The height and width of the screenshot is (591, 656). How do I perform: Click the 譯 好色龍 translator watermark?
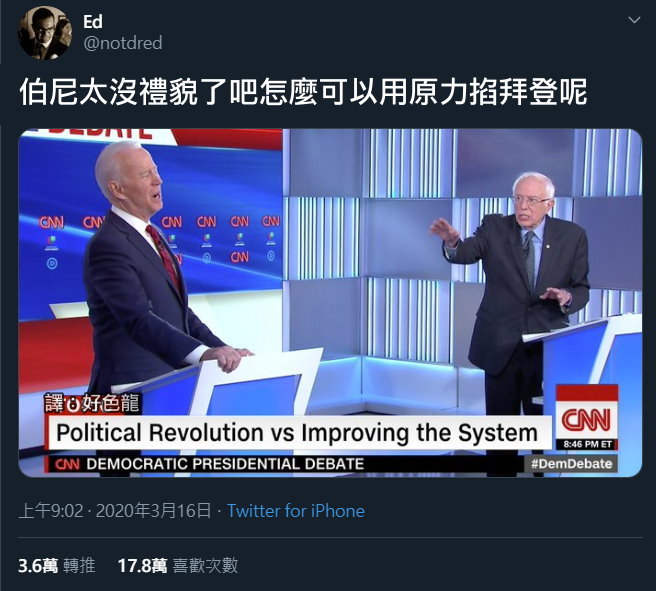(x=92, y=403)
